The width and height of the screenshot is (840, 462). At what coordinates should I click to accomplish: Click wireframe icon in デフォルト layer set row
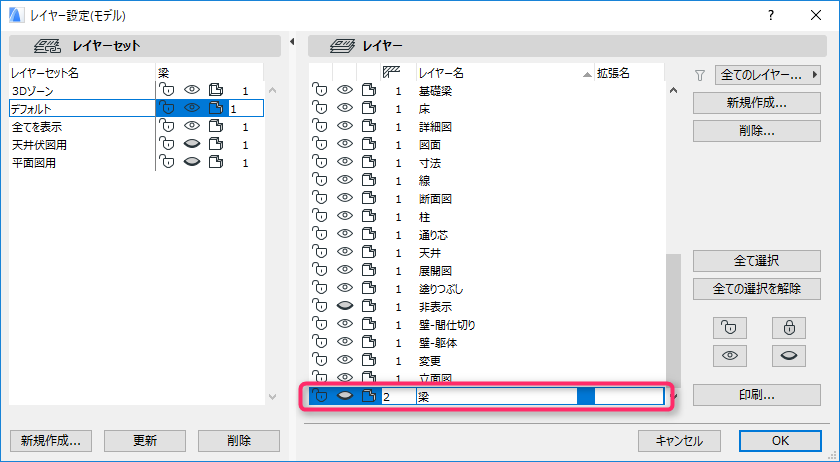(216, 108)
